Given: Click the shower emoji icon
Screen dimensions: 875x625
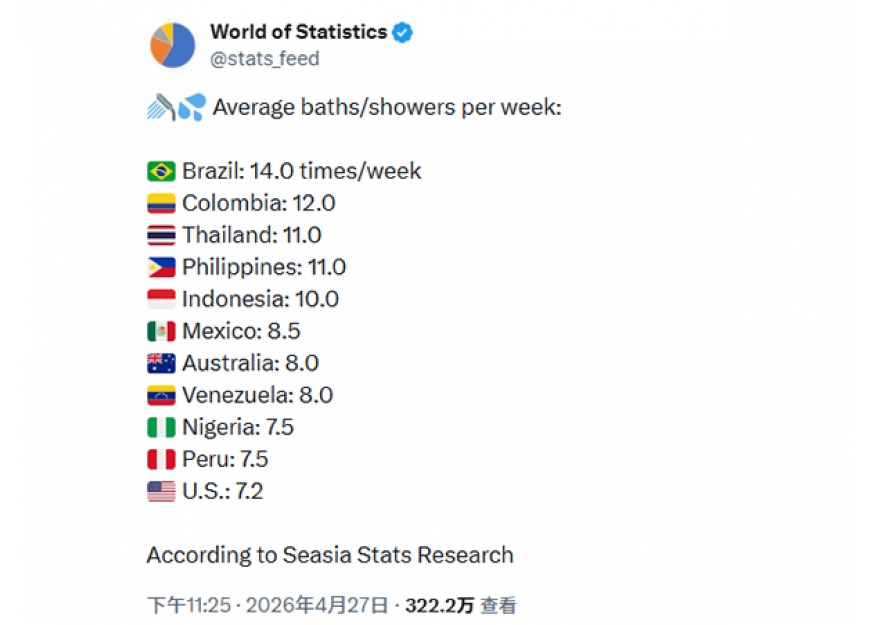Looking at the screenshot, I should click(163, 107).
